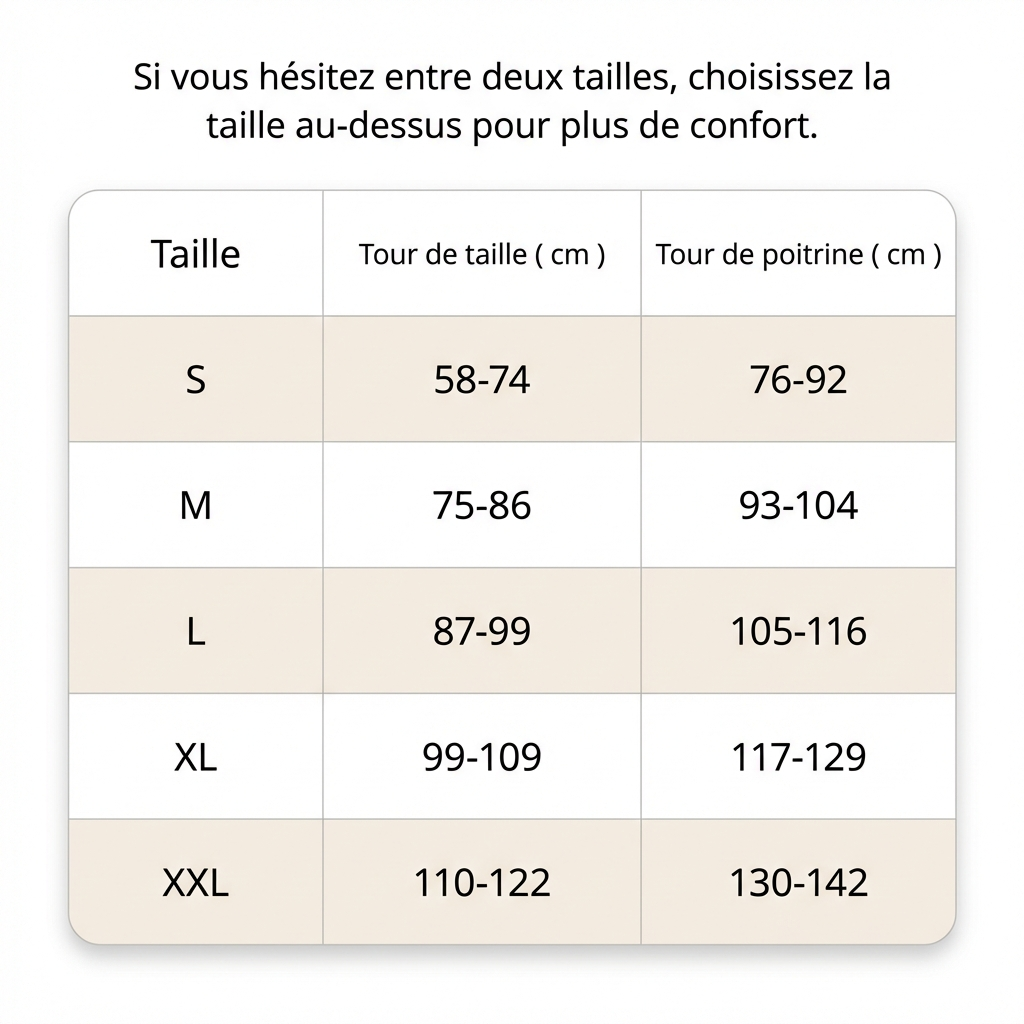The width and height of the screenshot is (1024, 1024).
Task: Select the "Tour de poitrine ( cm )" header
Action: coord(798,254)
